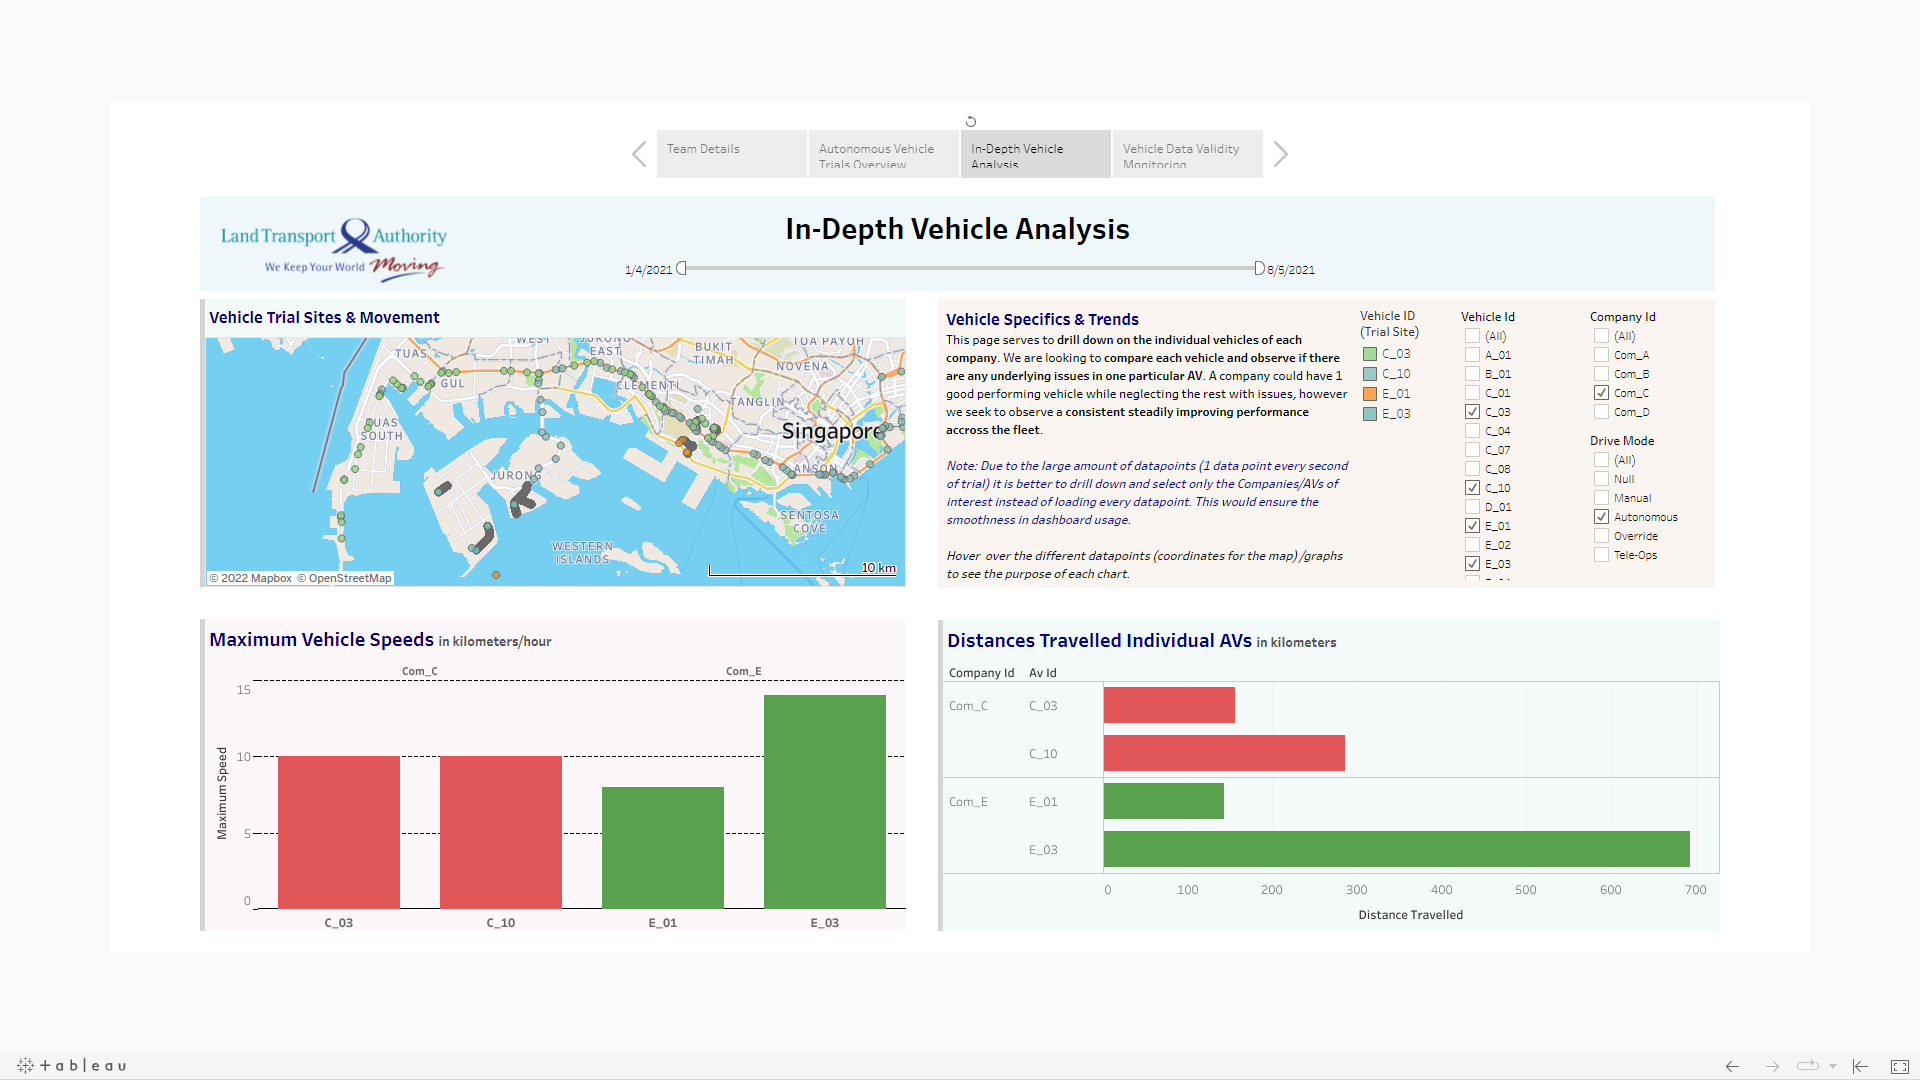Click the date range slider's left handle
Image resolution: width=1920 pixels, height=1080 pixels.
tap(682, 268)
